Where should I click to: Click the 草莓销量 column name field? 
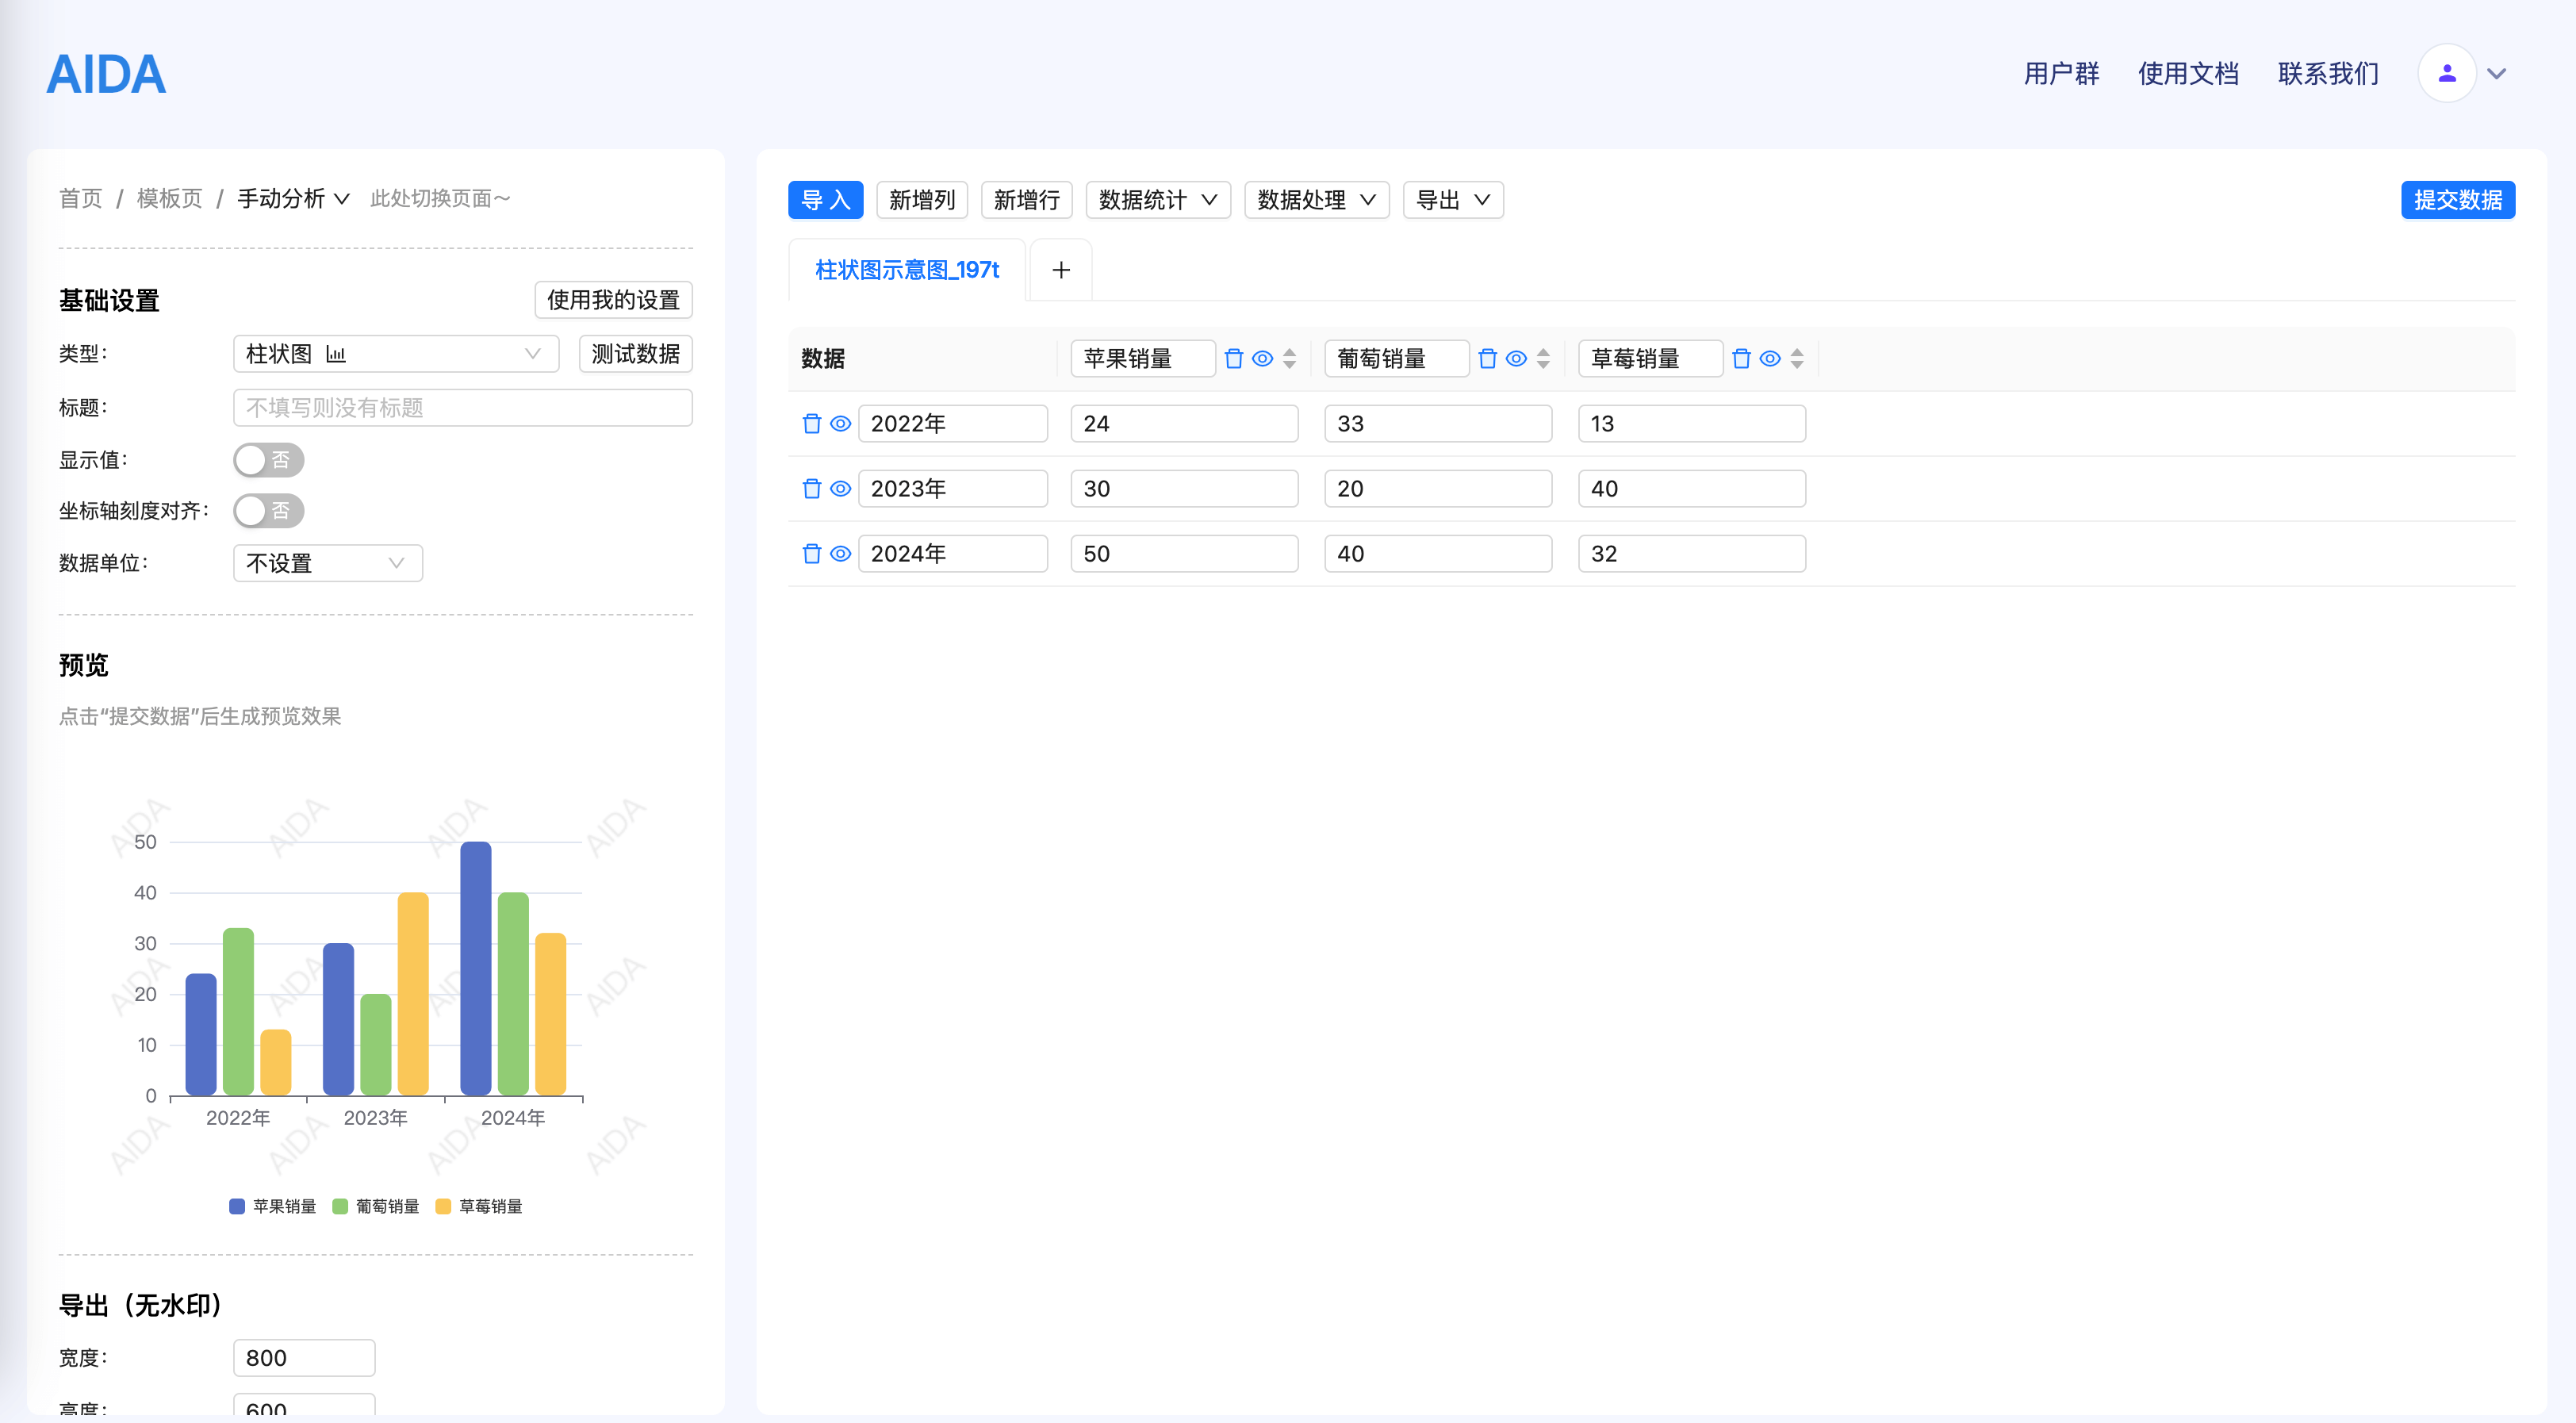click(x=1651, y=358)
